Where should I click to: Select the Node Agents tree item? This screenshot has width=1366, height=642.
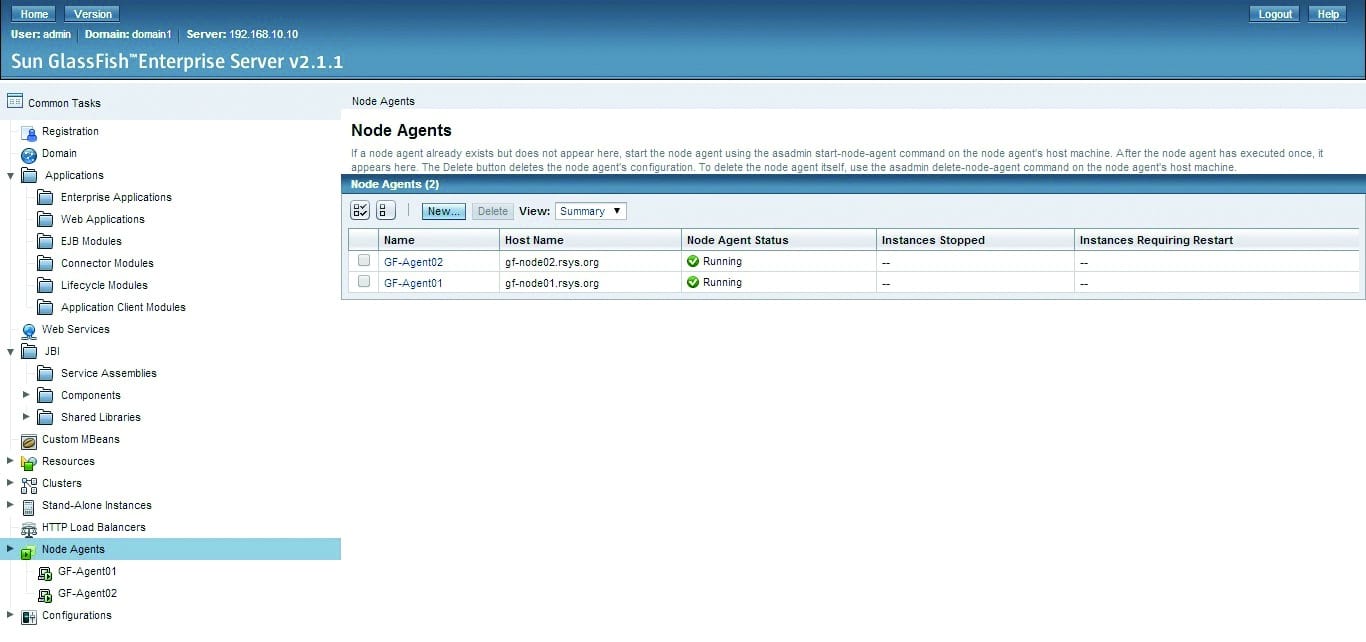(73, 549)
